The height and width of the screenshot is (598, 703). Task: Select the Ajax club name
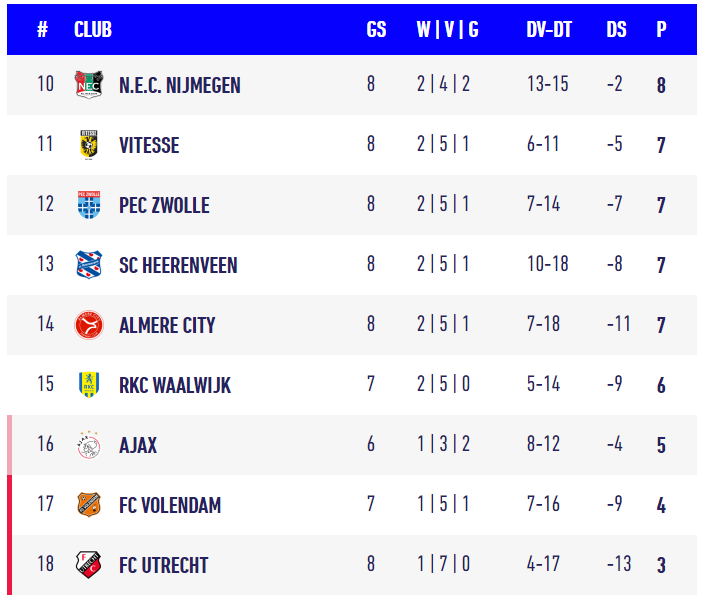click(x=138, y=445)
